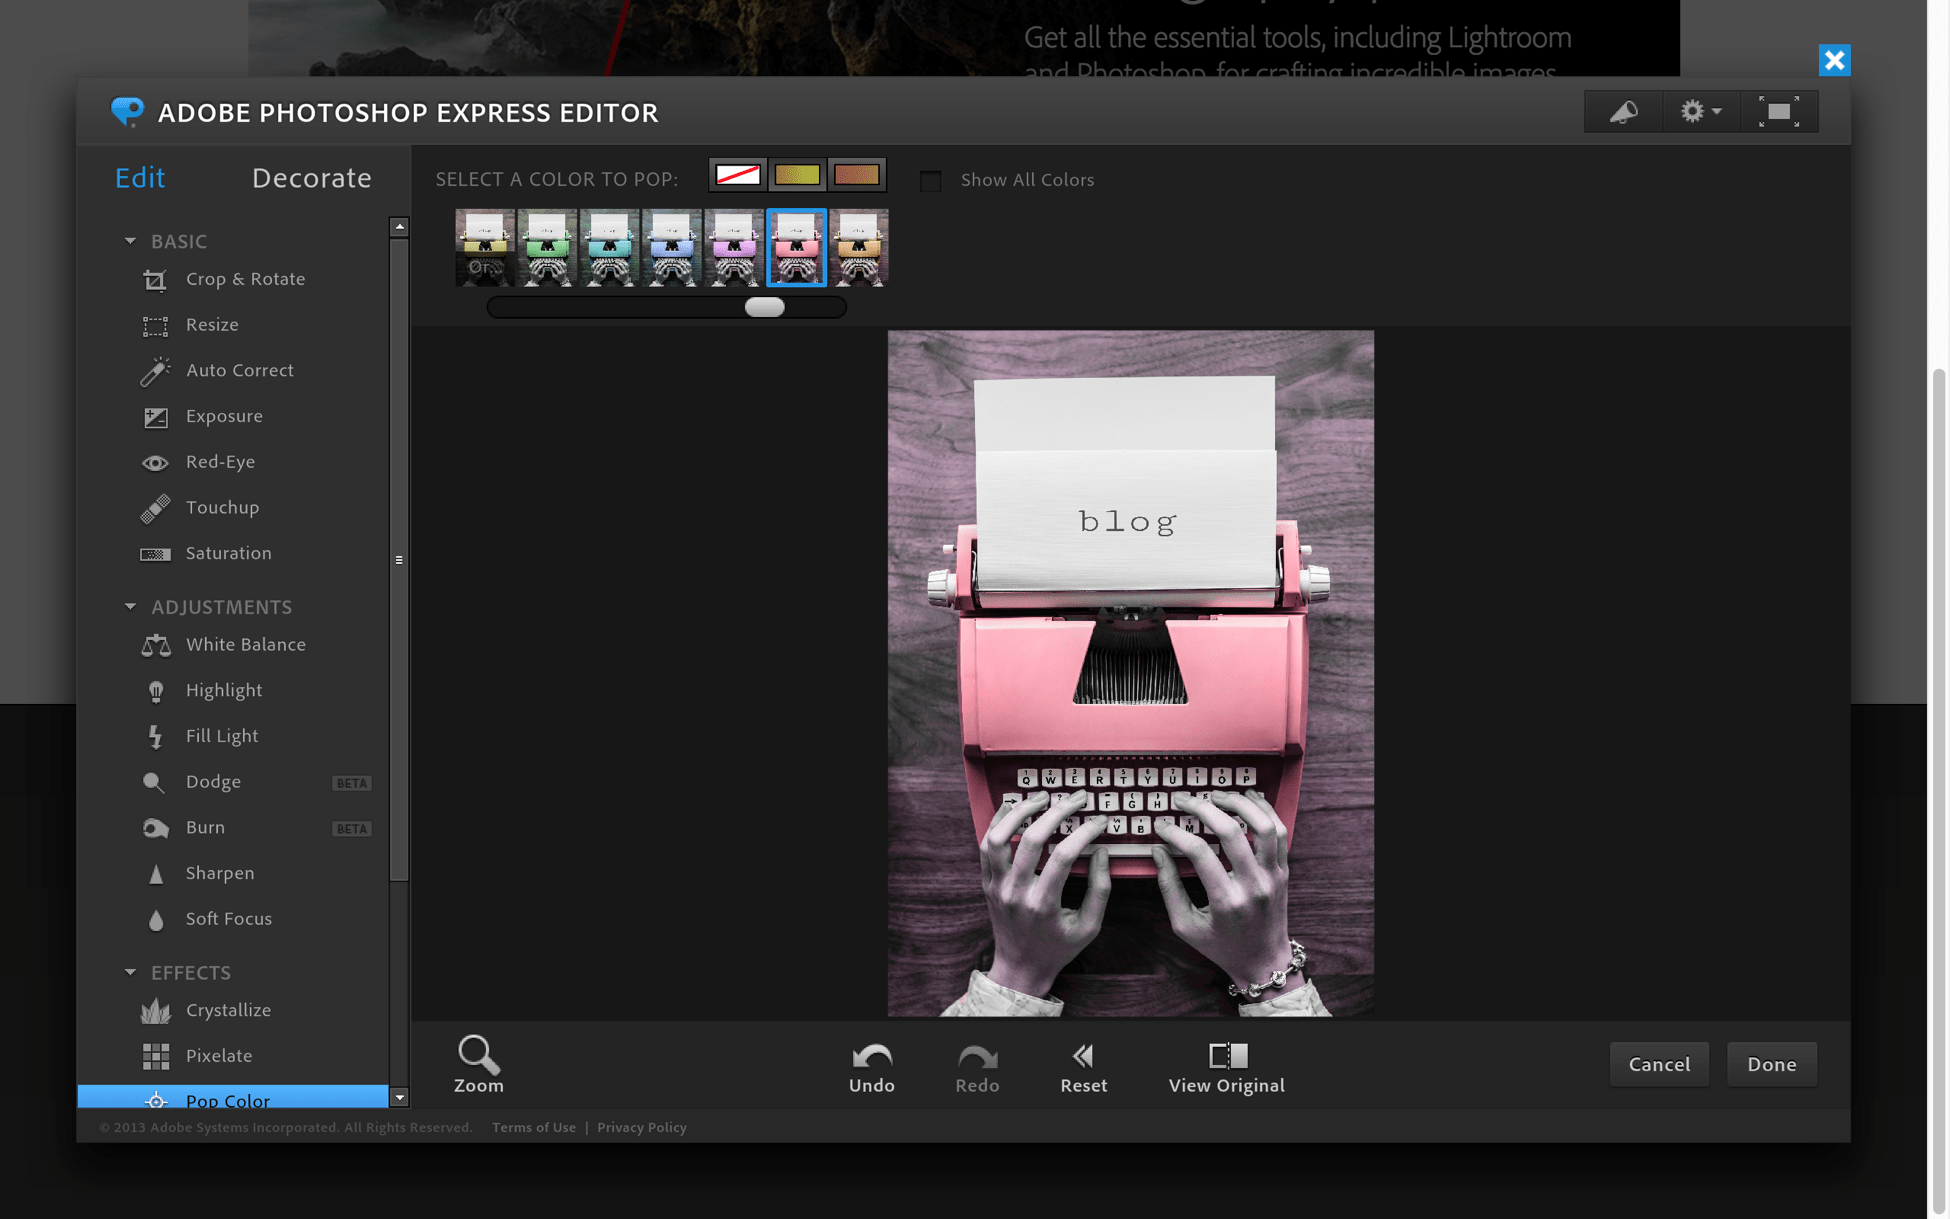Select the Touchup tool
This screenshot has width=1950, height=1219.
(x=223, y=506)
